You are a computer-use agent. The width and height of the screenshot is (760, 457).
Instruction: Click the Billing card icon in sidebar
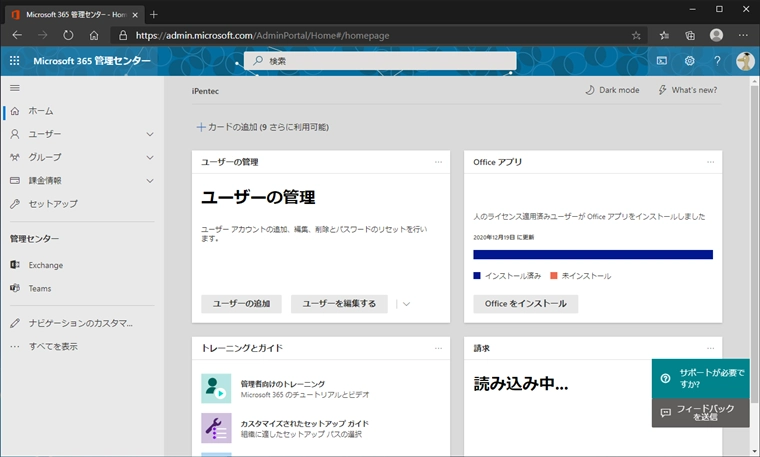pyautogui.click(x=15, y=180)
